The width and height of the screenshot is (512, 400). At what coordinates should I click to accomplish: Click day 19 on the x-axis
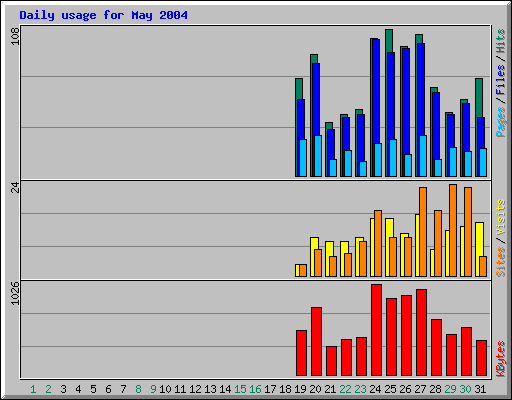(x=300, y=389)
